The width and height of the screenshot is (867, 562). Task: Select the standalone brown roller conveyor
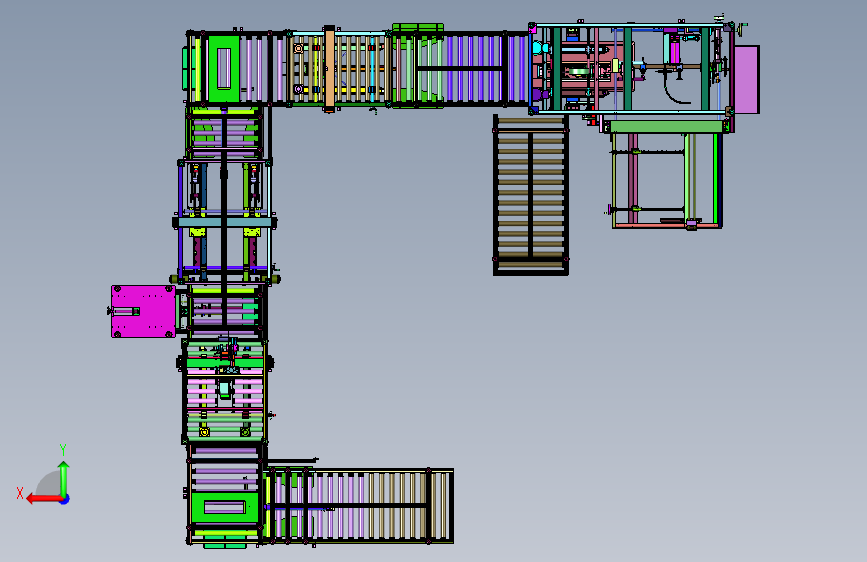point(531,195)
